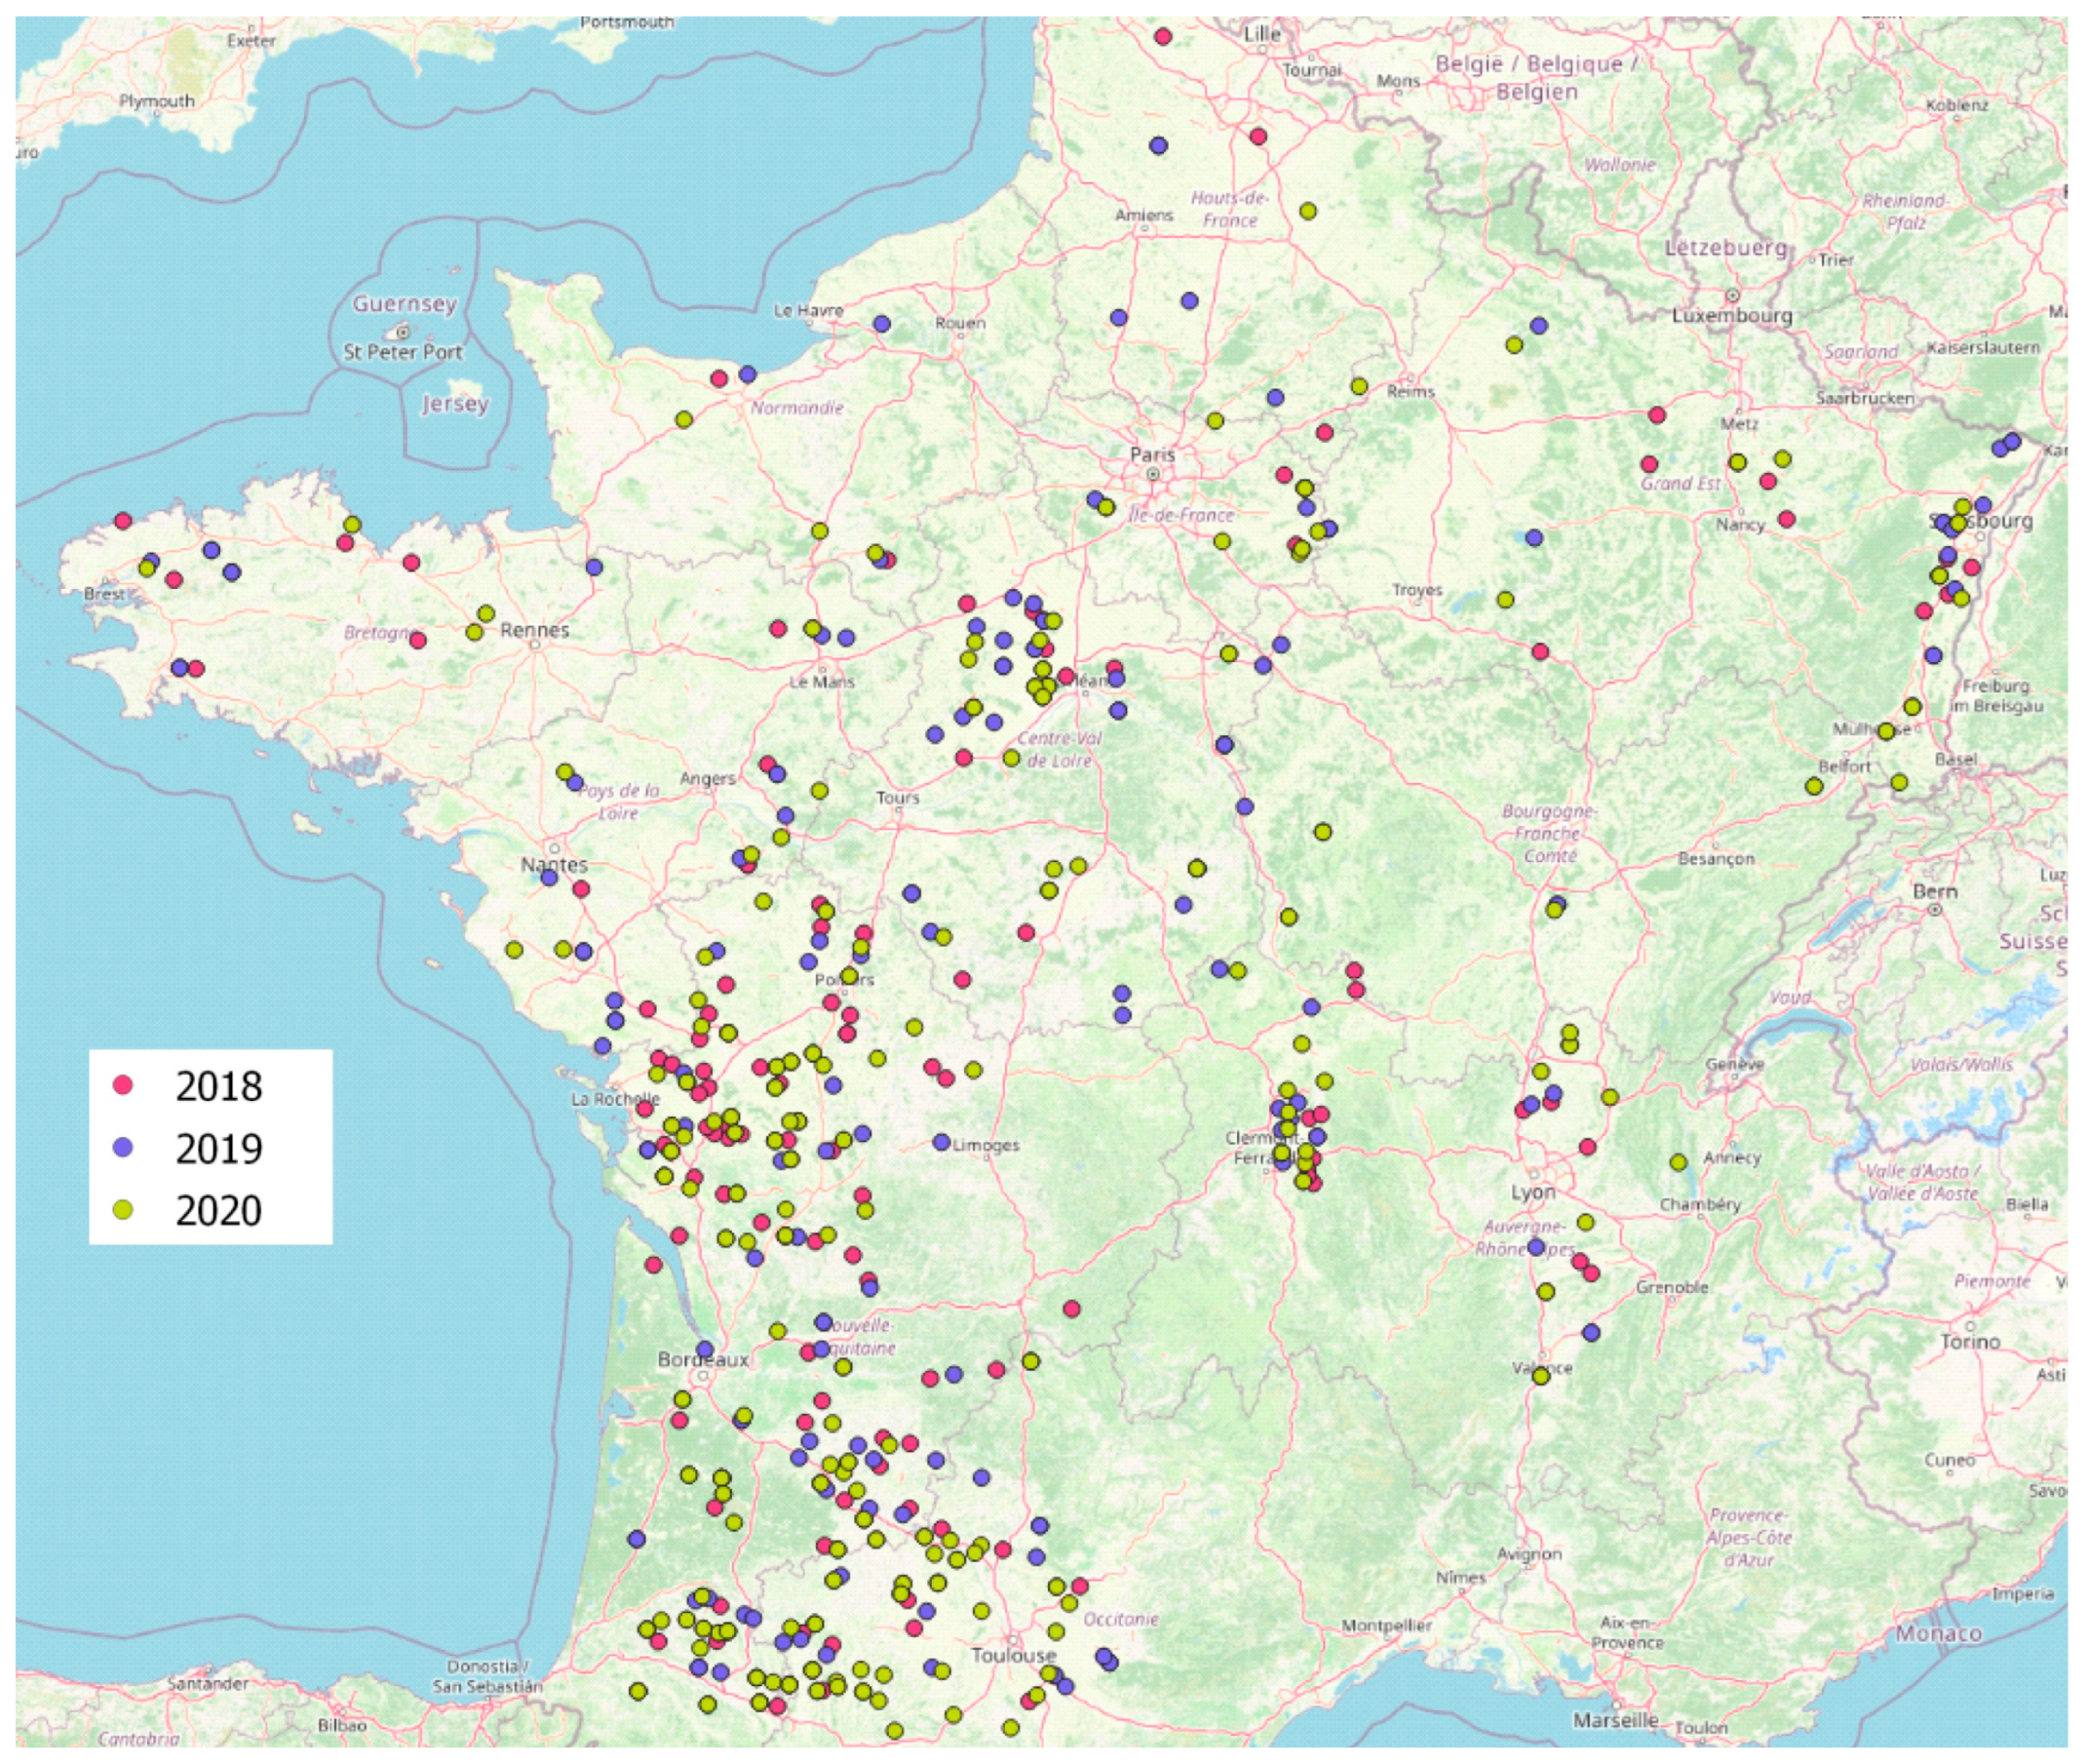
Task: Click the yellow marker west of Annecy
Action: pos(1678,1162)
